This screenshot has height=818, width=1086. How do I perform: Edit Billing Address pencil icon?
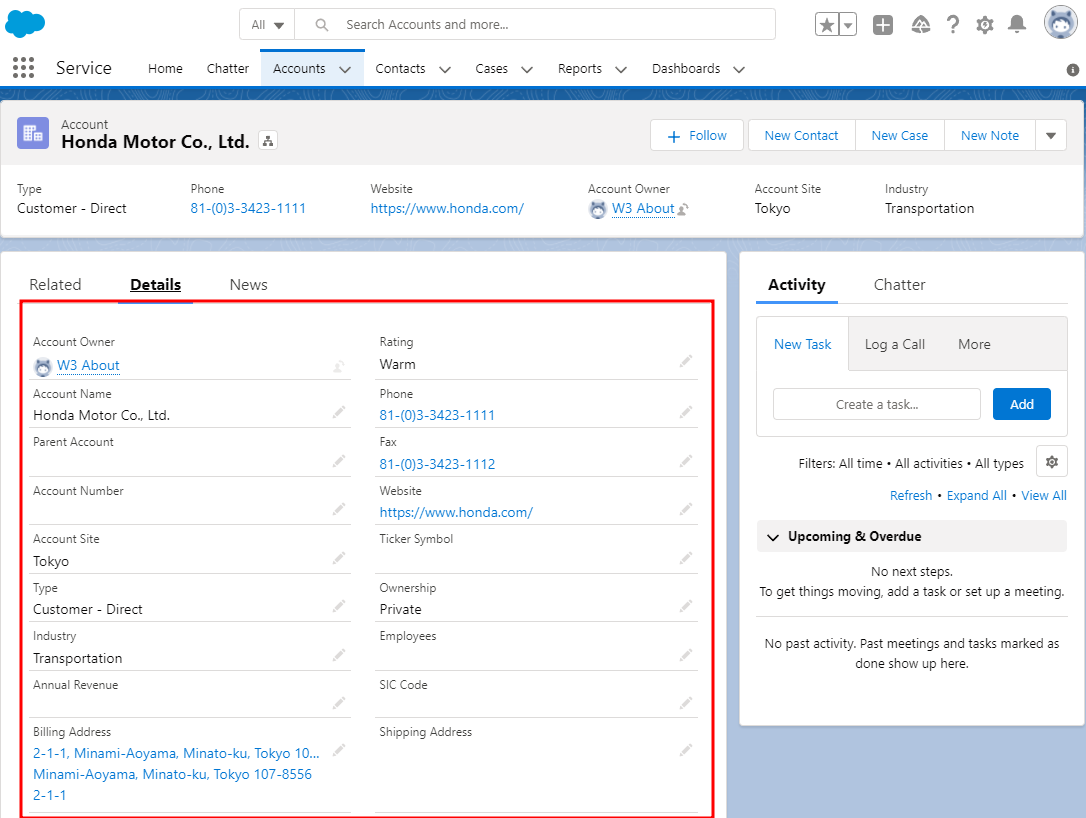pos(339,749)
